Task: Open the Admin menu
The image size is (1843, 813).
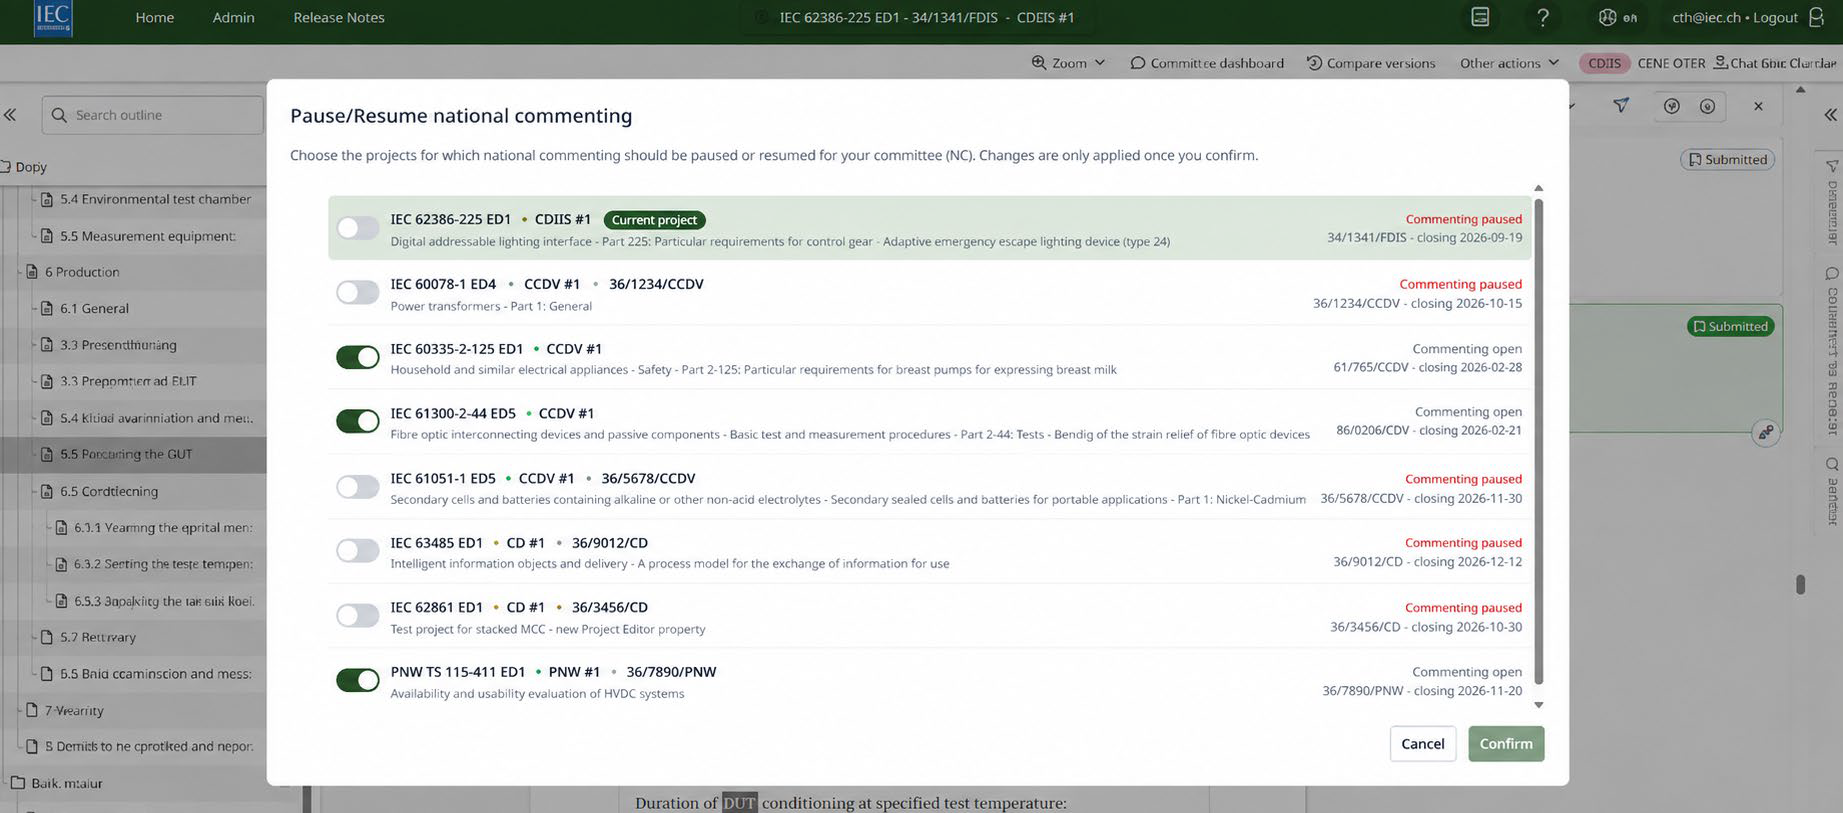Action: pos(234,17)
